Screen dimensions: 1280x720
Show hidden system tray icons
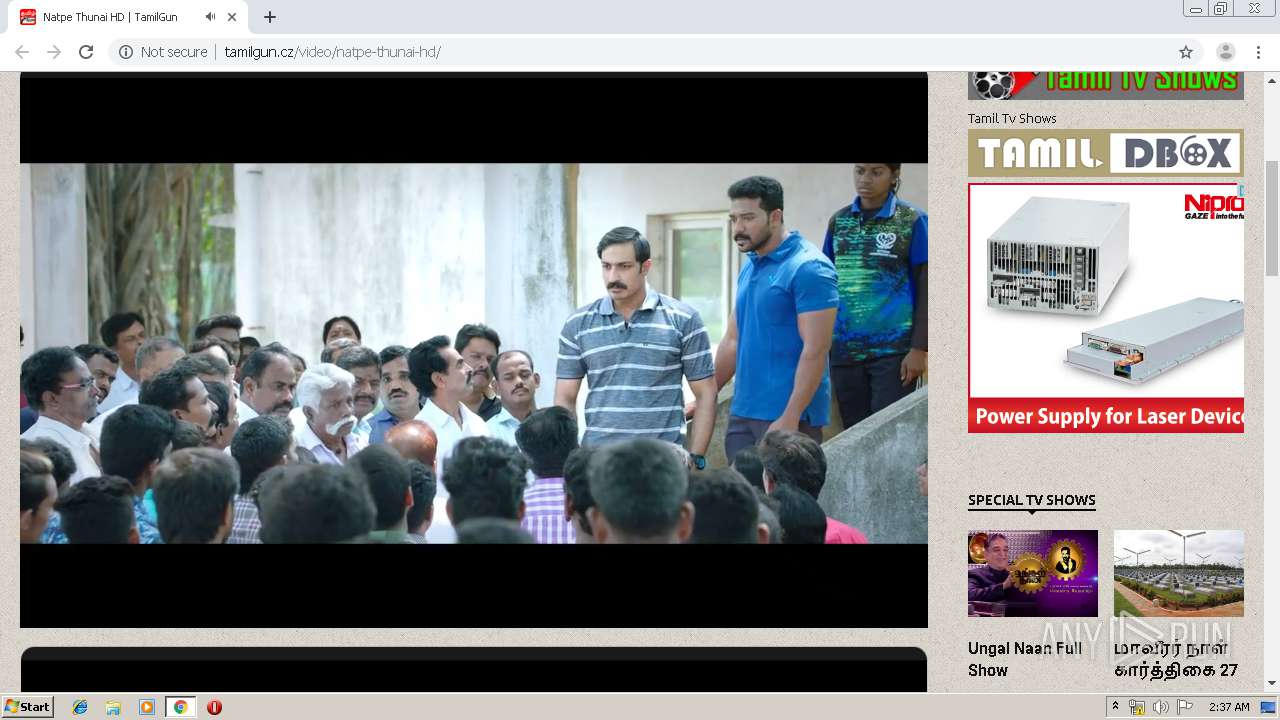click(x=1115, y=707)
